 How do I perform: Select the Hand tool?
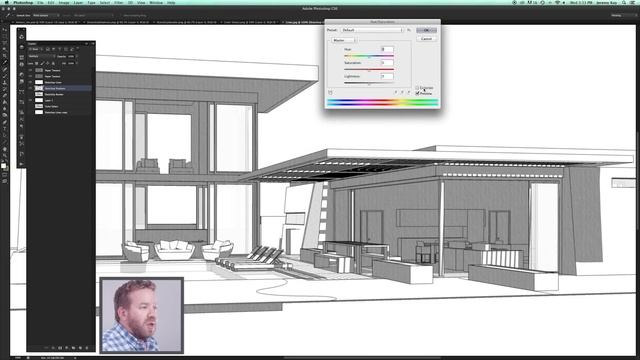click(x=5, y=149)
